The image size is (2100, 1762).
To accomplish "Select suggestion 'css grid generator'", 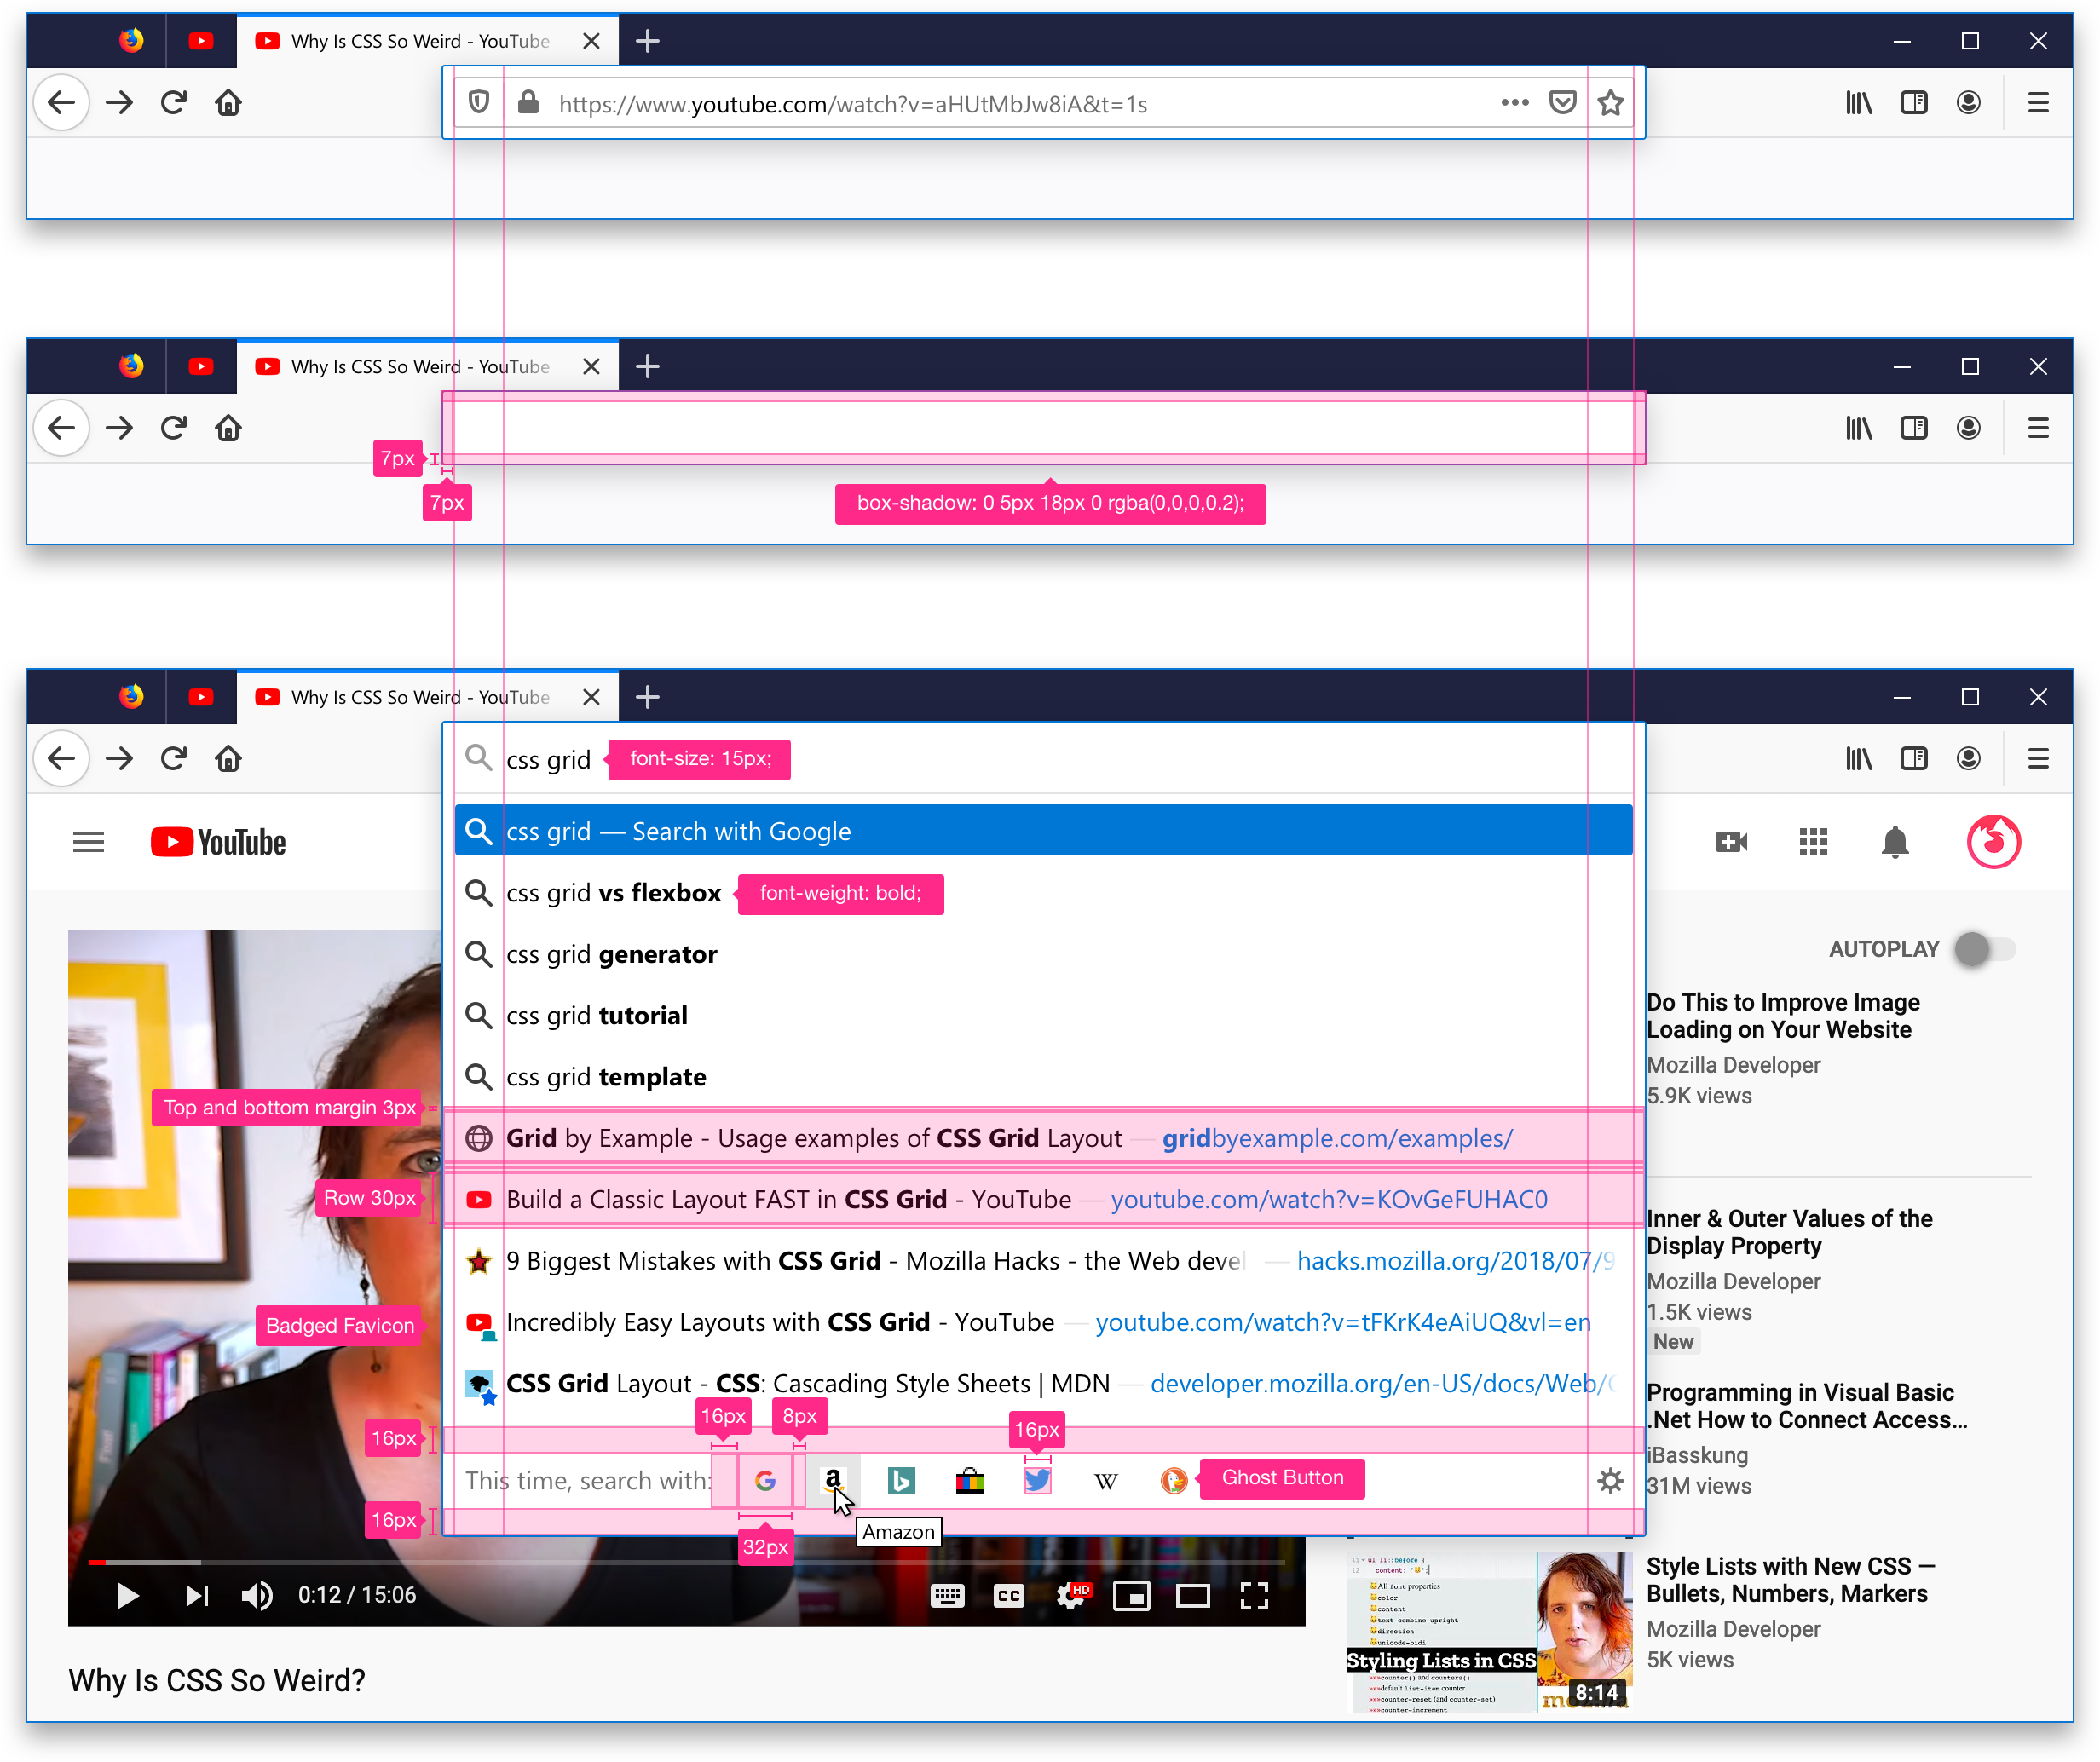I will (1044, 953).
